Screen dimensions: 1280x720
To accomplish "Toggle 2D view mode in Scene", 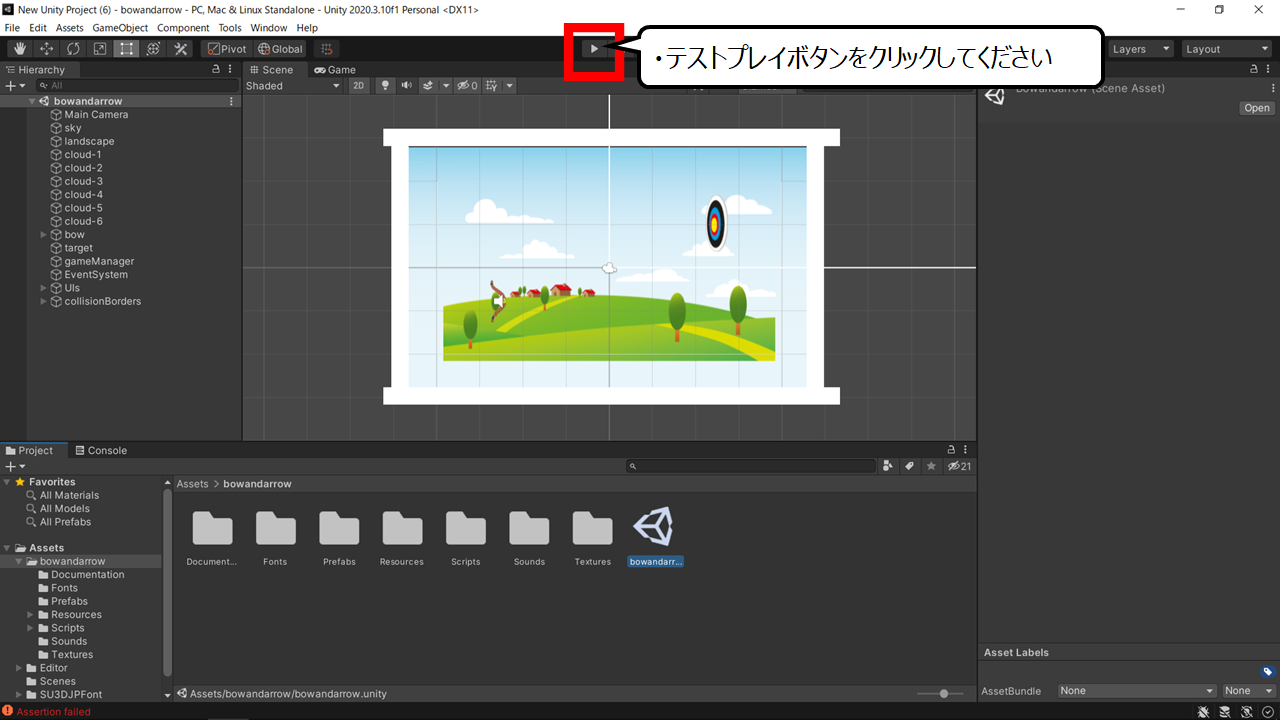I will [359, 86].
